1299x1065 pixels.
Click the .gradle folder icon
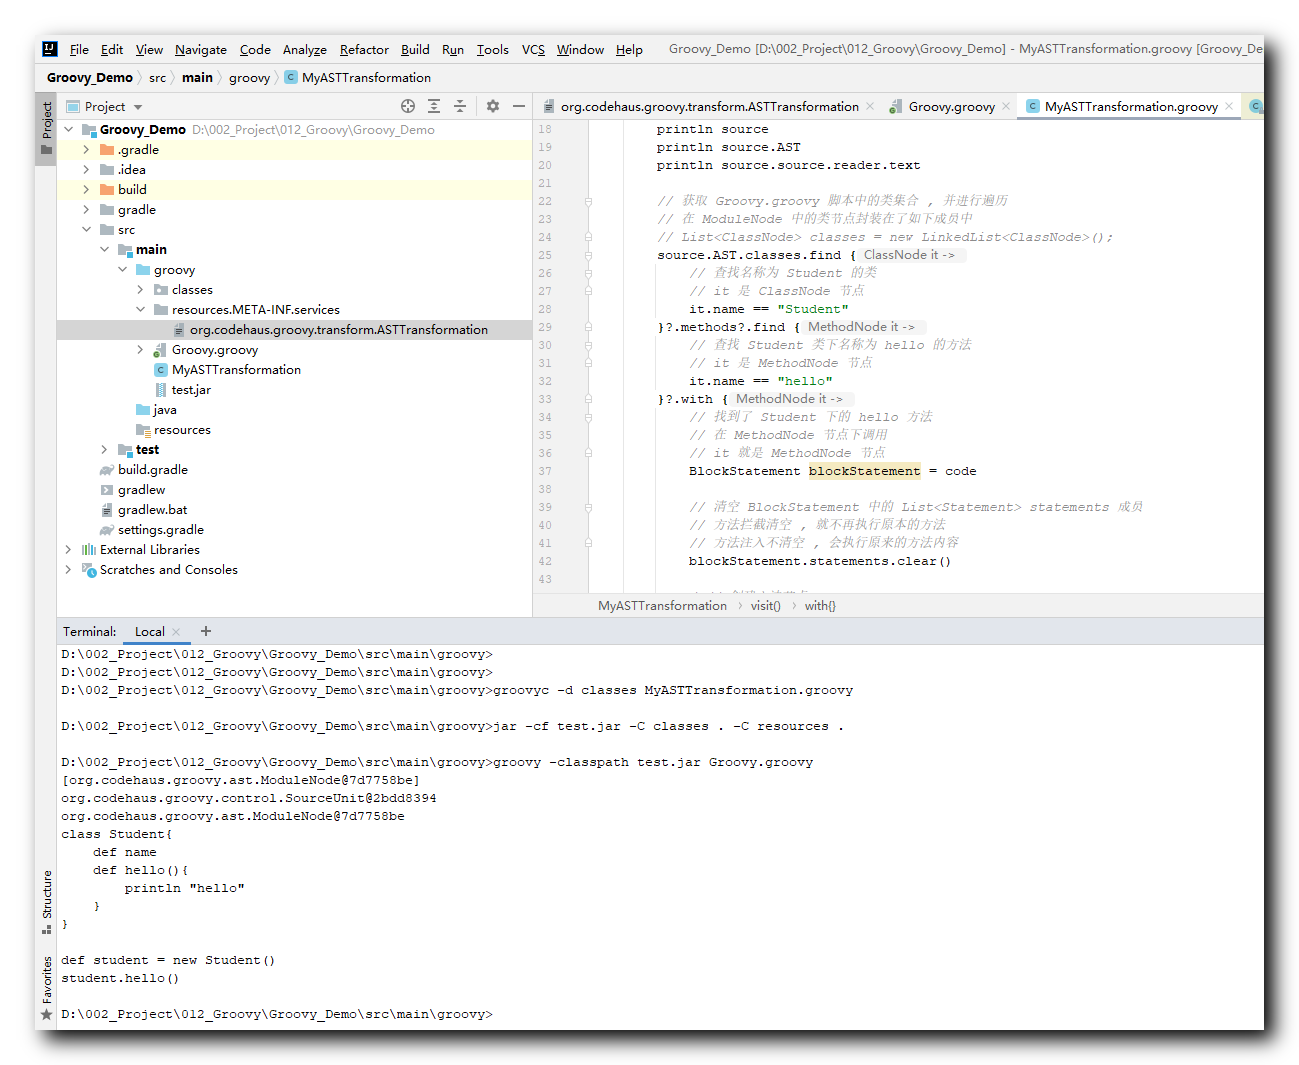(107, 150)
